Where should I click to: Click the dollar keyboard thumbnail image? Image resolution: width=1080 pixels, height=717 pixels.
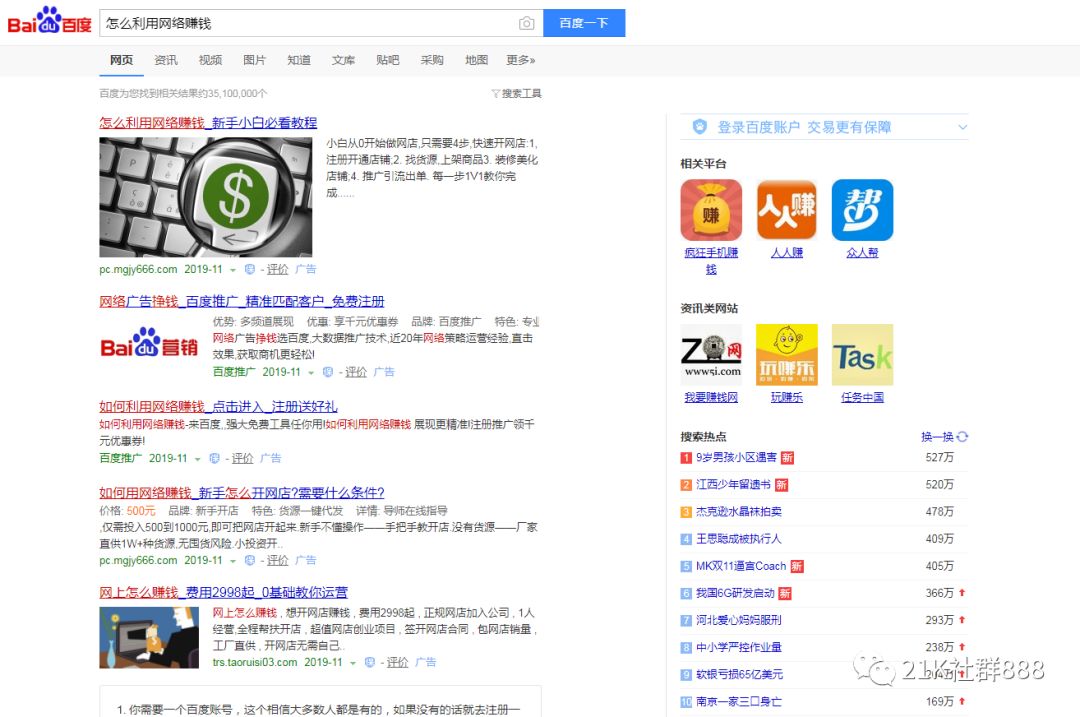coord(205,197)
